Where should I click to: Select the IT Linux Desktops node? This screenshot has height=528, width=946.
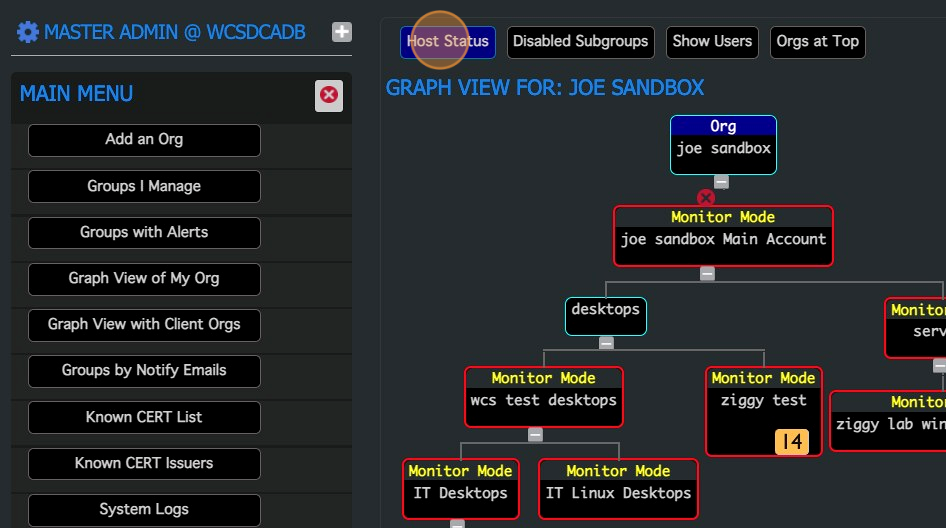[x=618, y=489]
